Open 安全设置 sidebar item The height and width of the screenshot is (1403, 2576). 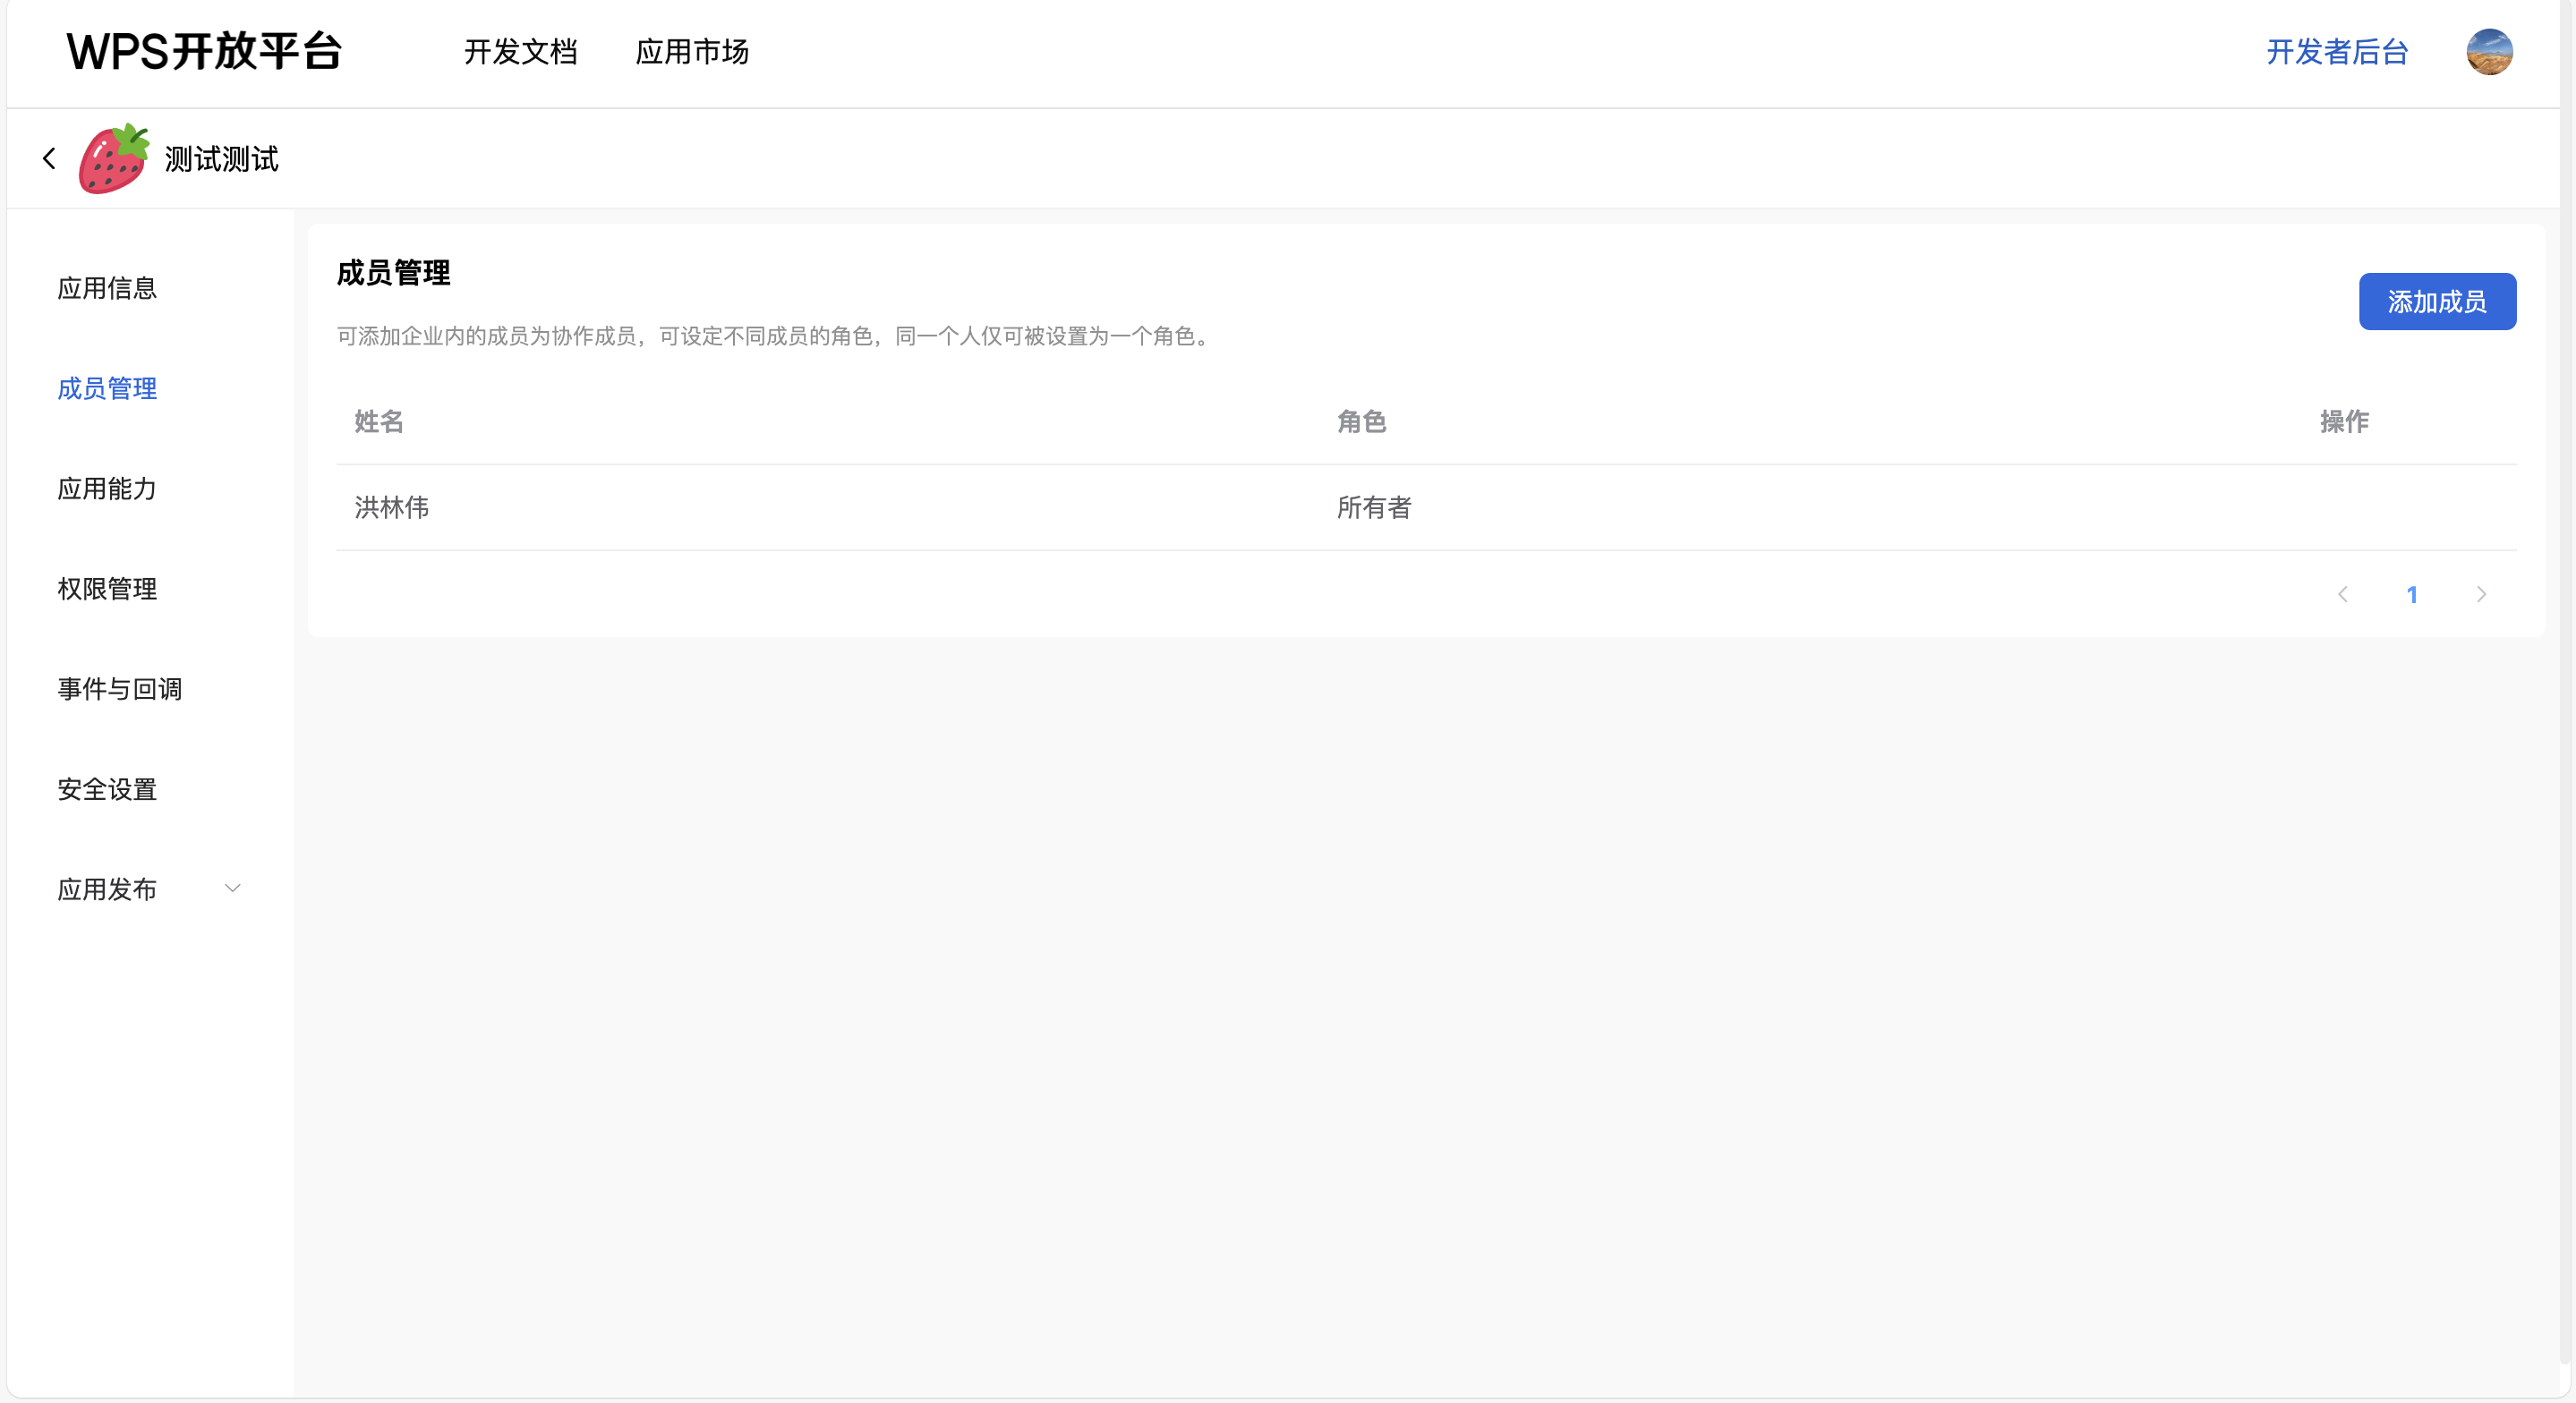point(107,789)
